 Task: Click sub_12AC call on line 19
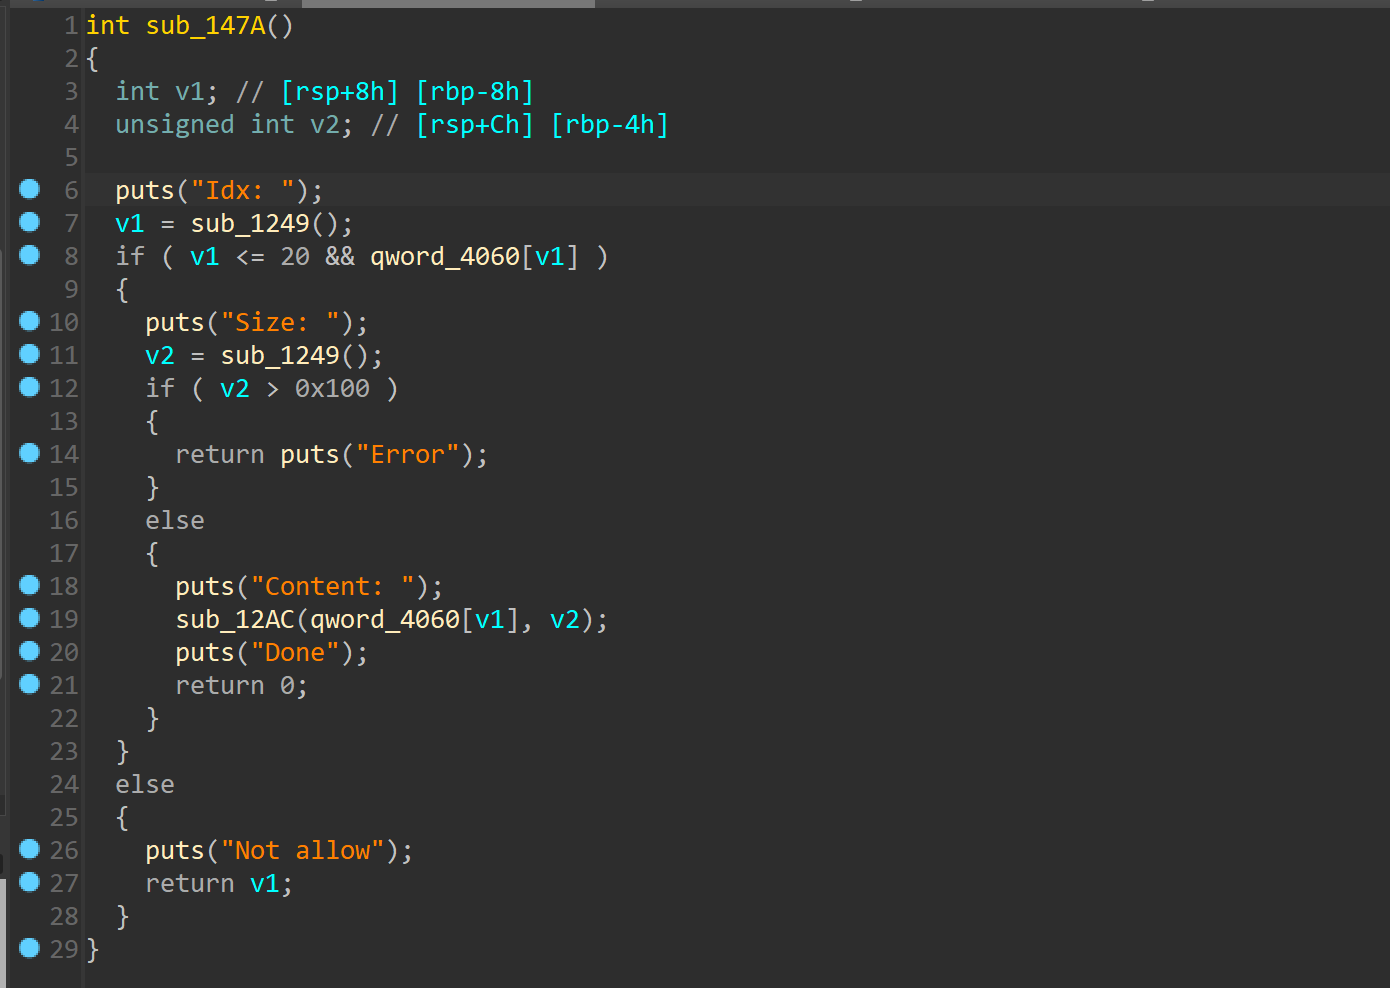point(235,620)
